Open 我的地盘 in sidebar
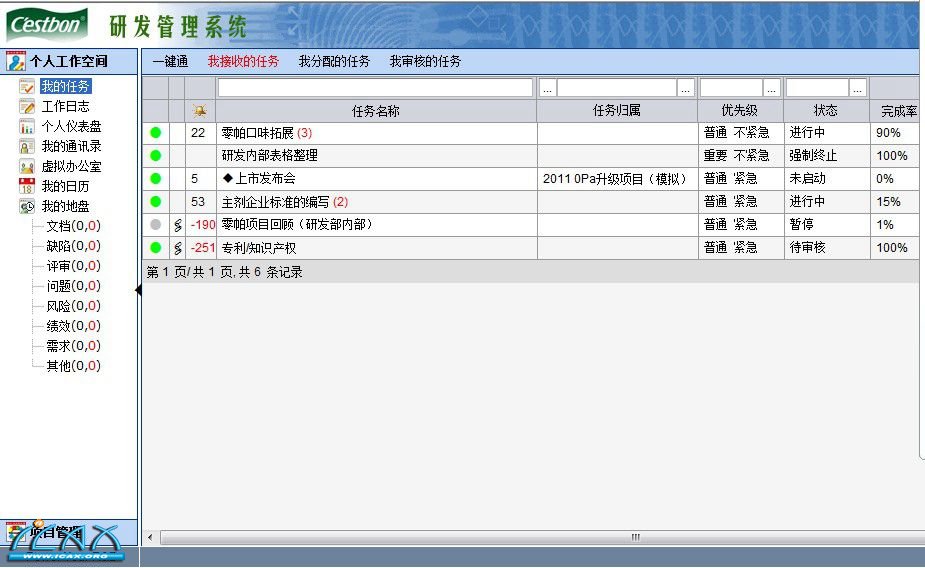This screenshot has width=925, height=568. pyautogui.click(x=65, y=206)
